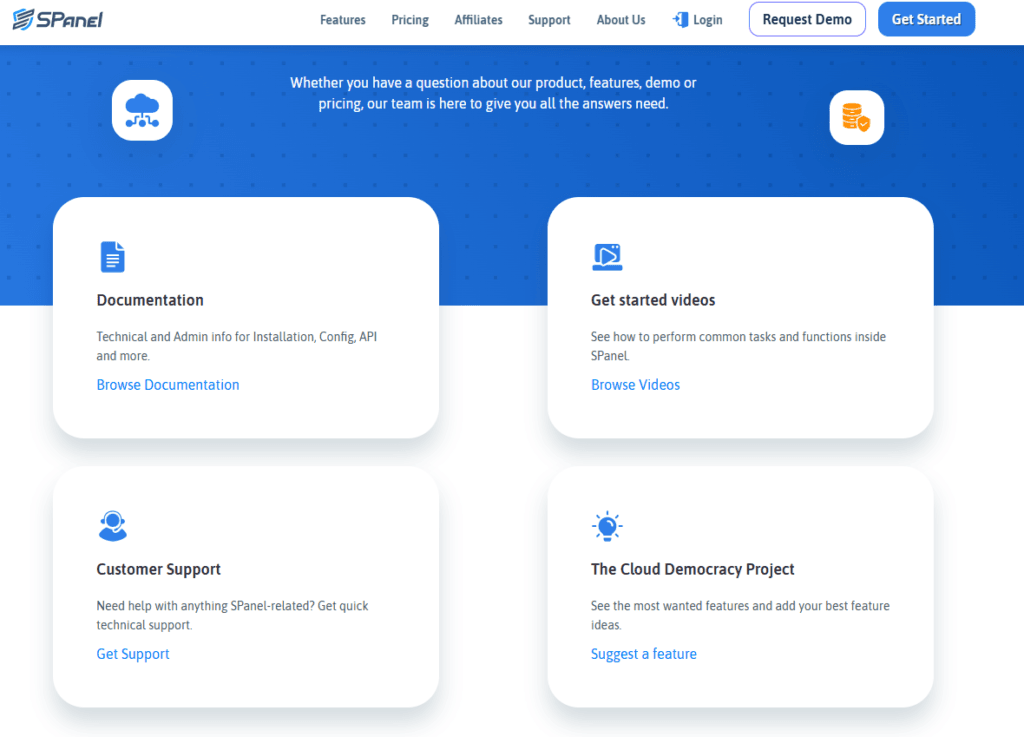Click the Get started videos play icon
The height and width of the screenshot is (737, 1024).
(607, 257)
